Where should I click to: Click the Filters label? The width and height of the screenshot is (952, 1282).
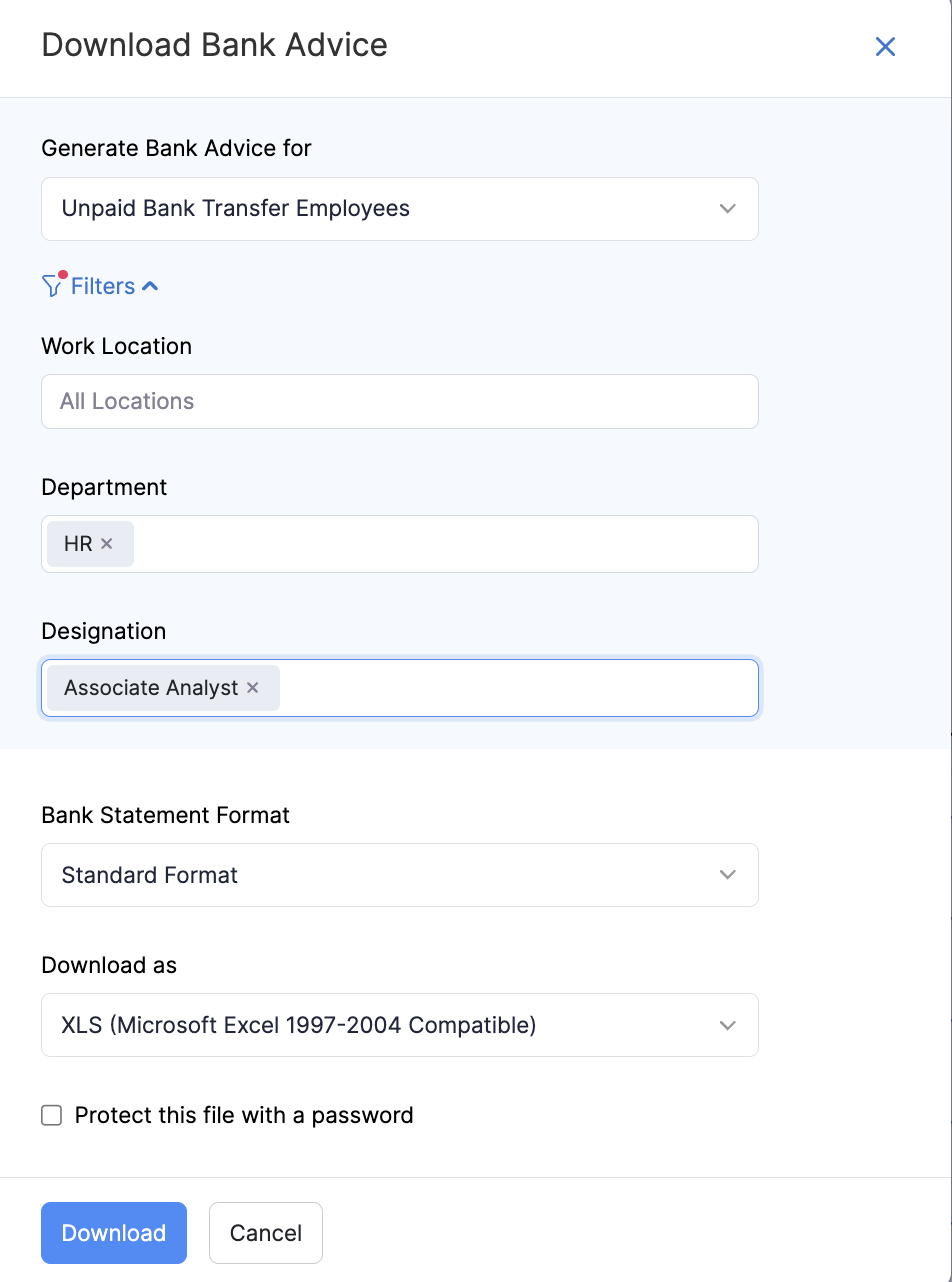(x=103, y=286)
